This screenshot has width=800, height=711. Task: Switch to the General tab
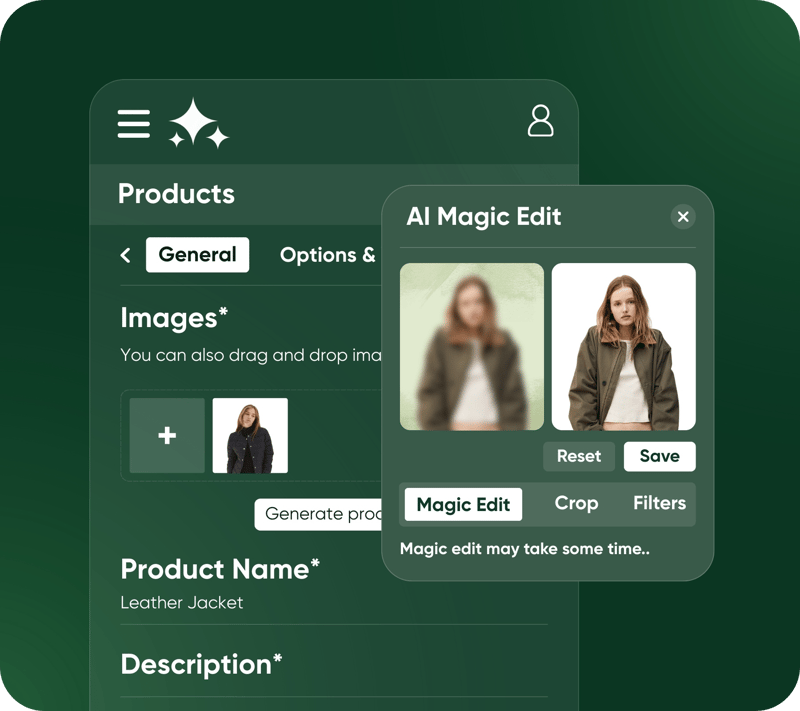(197, 255)
